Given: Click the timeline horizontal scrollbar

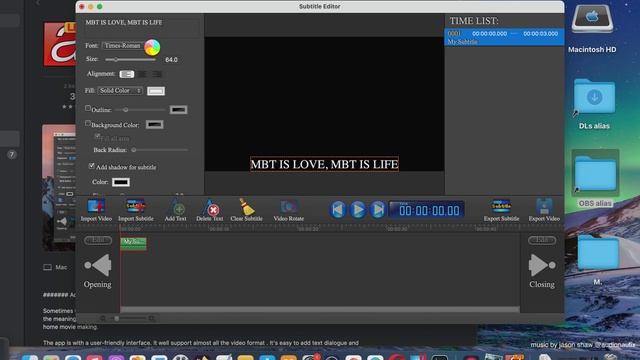Looking at the screenshot, I should click(x=320, y=309).
